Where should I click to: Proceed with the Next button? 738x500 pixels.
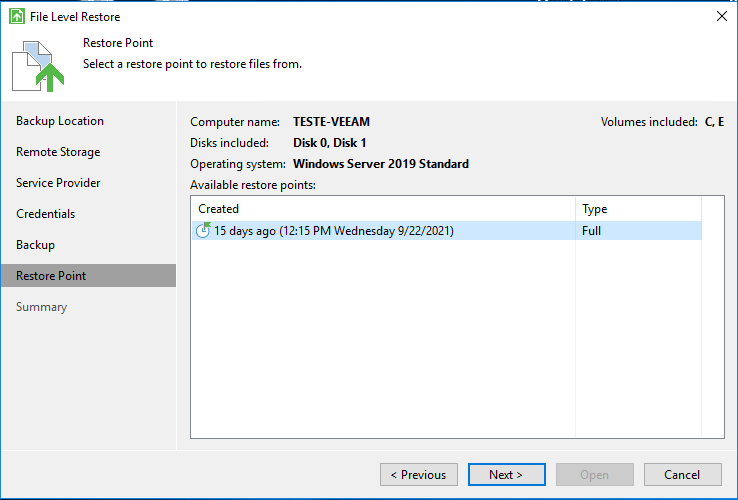pyautogui.click(x=506, y=475)
